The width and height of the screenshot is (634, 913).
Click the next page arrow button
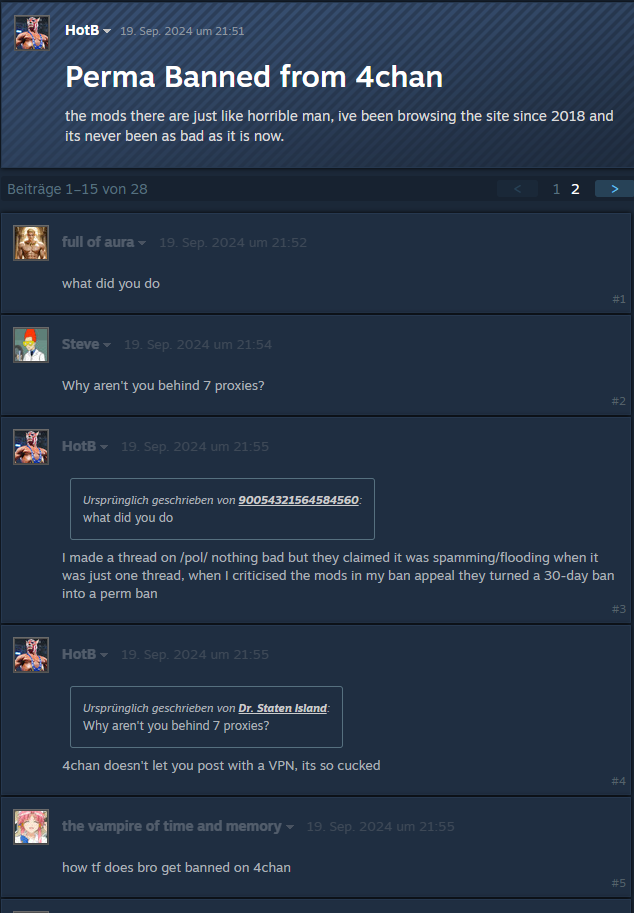(614, 189)
